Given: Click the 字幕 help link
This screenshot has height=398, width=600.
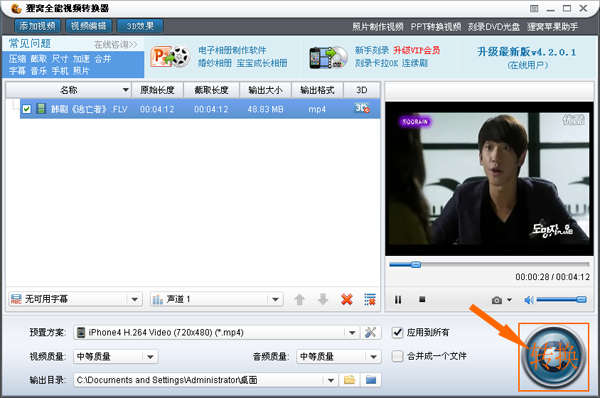Looking at the screenshot, I should click(x=18, y=71).
